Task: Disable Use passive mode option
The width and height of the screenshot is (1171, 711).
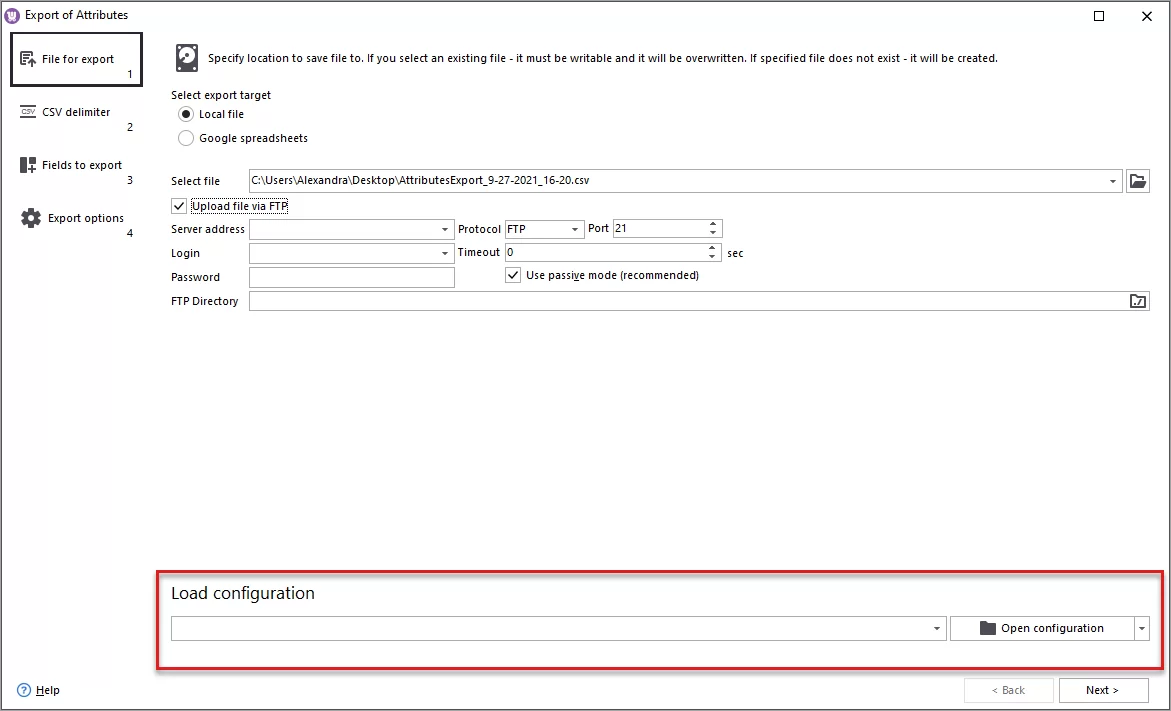Action: pyautogui.click(x=513, y=274)
